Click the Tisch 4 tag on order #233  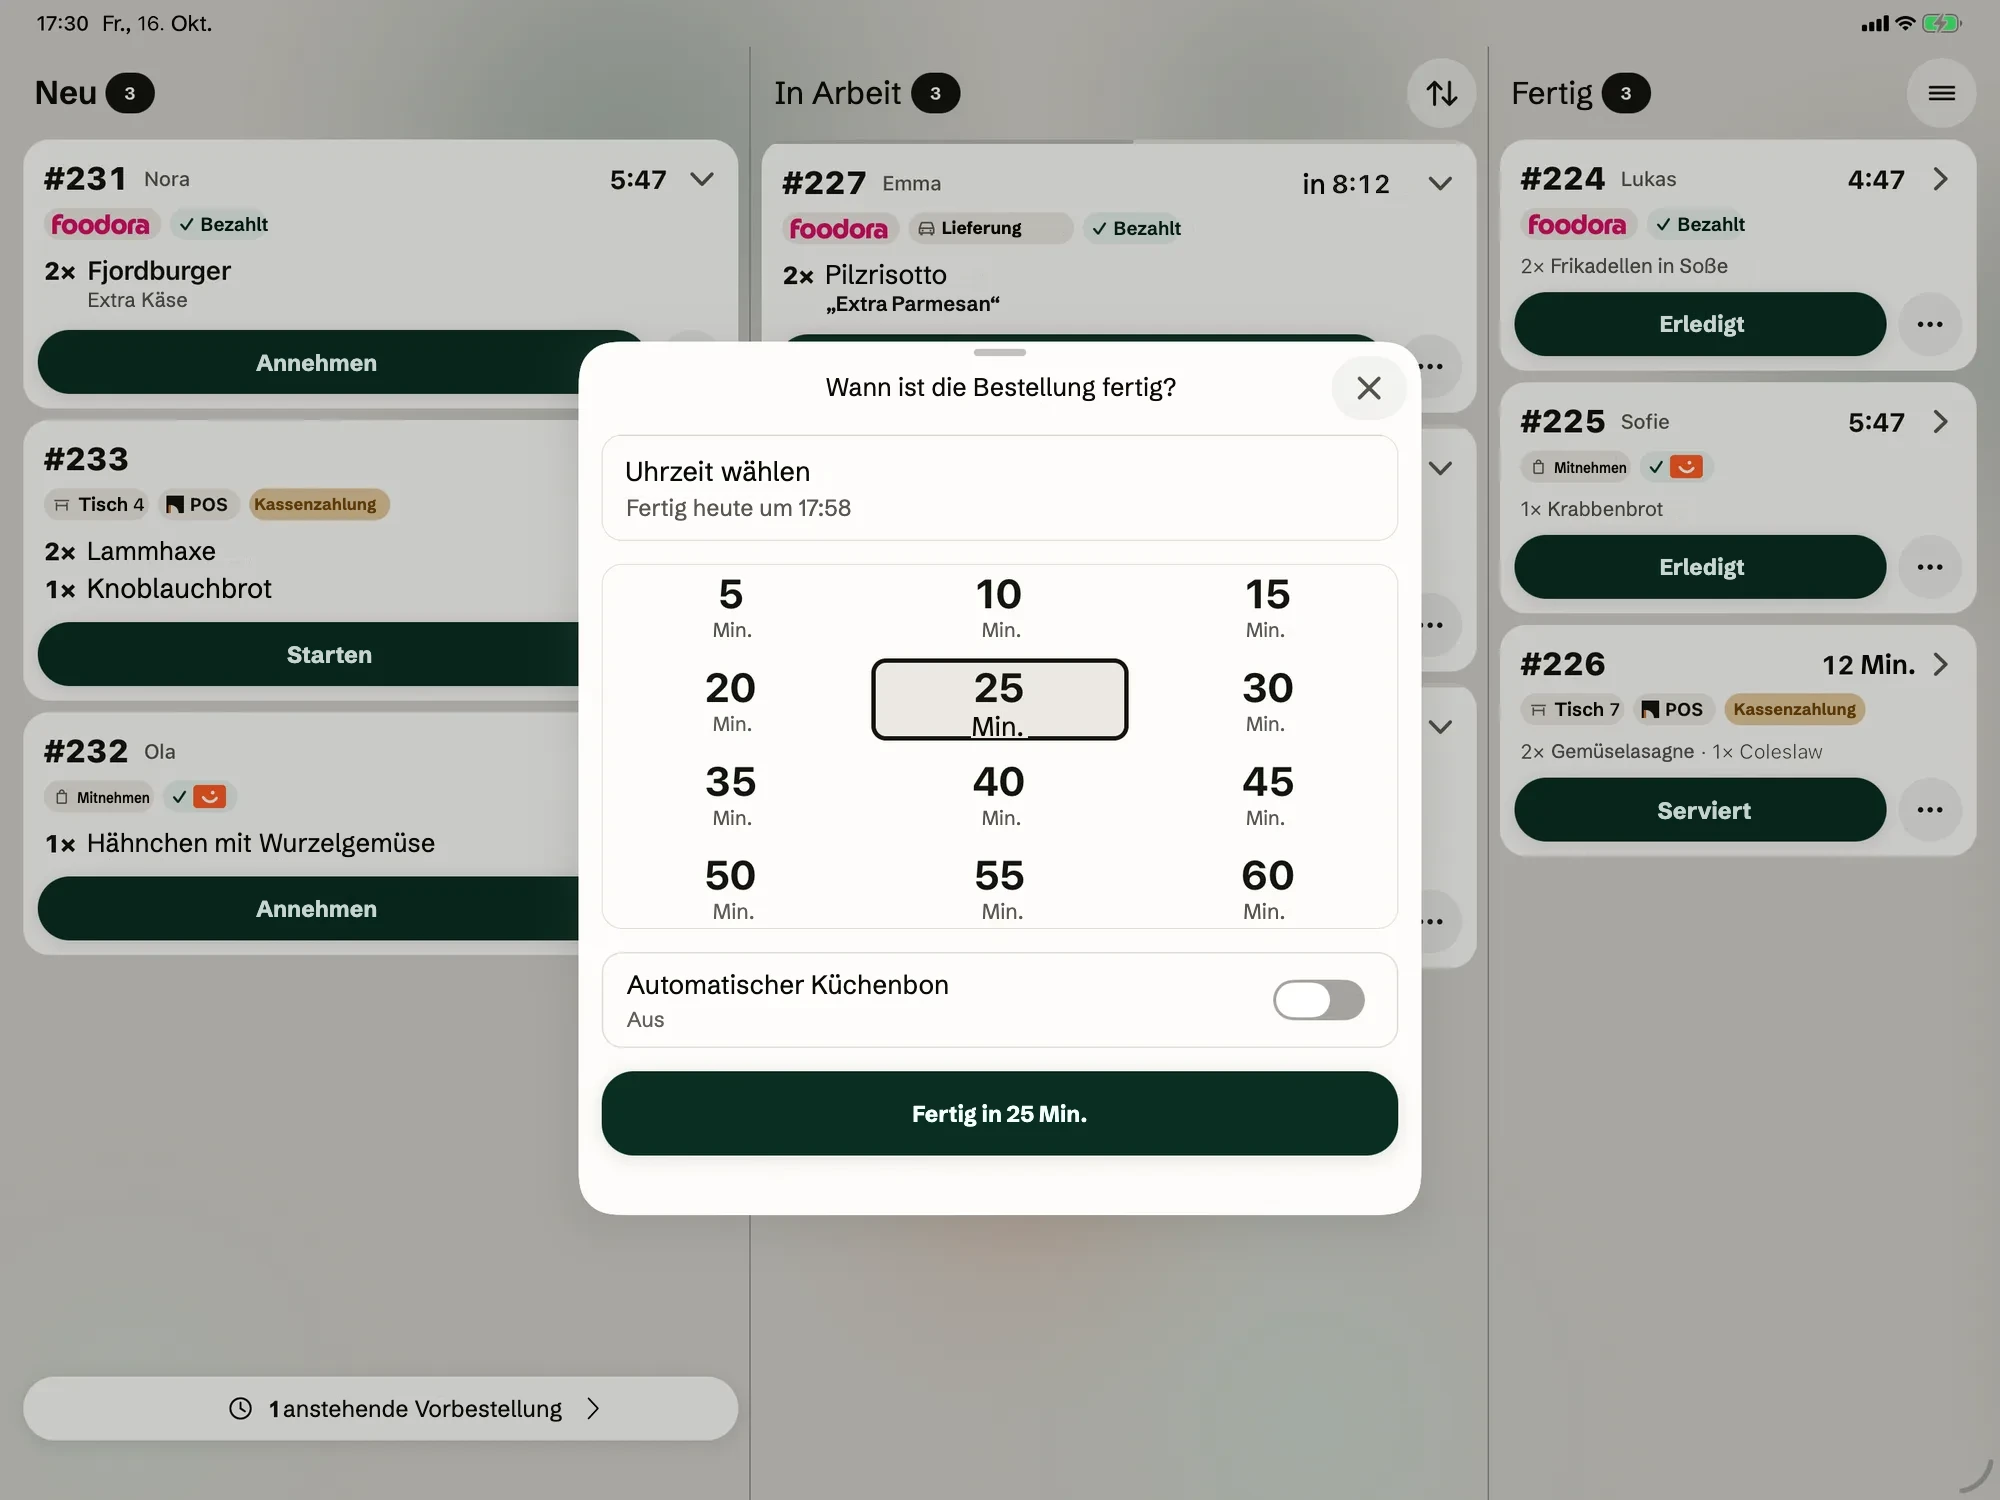point(98,504)
